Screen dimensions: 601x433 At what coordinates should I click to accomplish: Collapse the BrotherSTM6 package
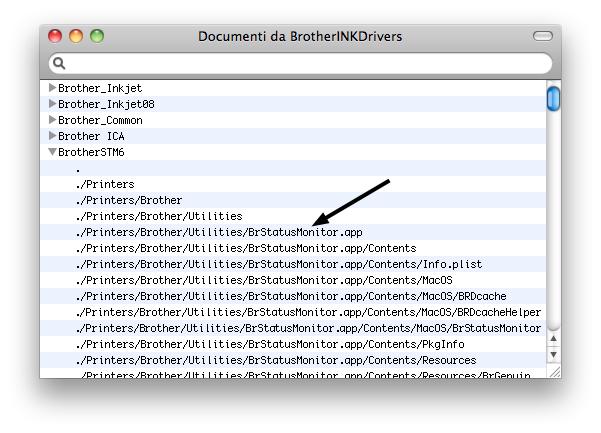(x=53, y=152)
